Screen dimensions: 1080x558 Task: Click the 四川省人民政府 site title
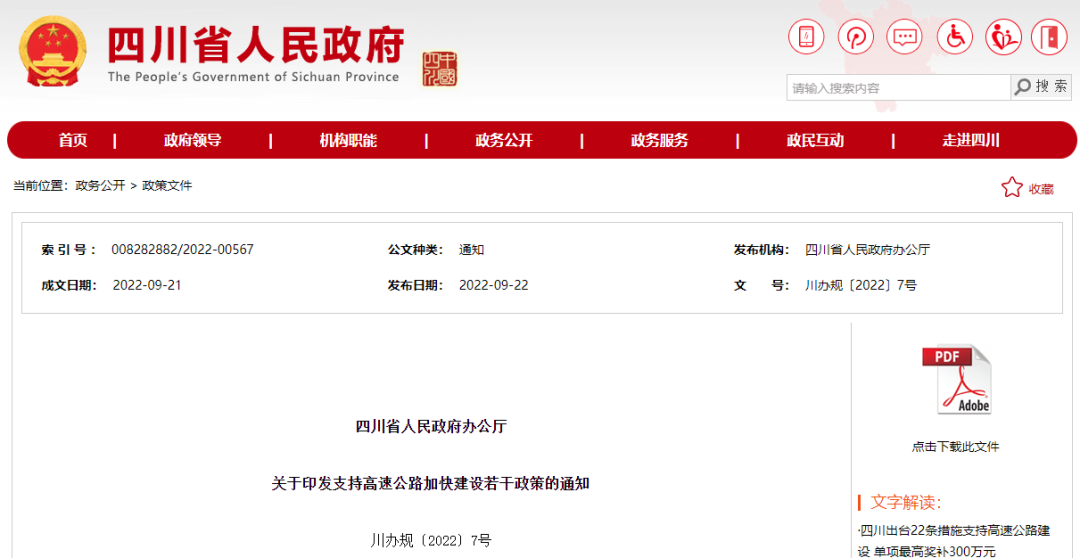(x=256, y=47)
